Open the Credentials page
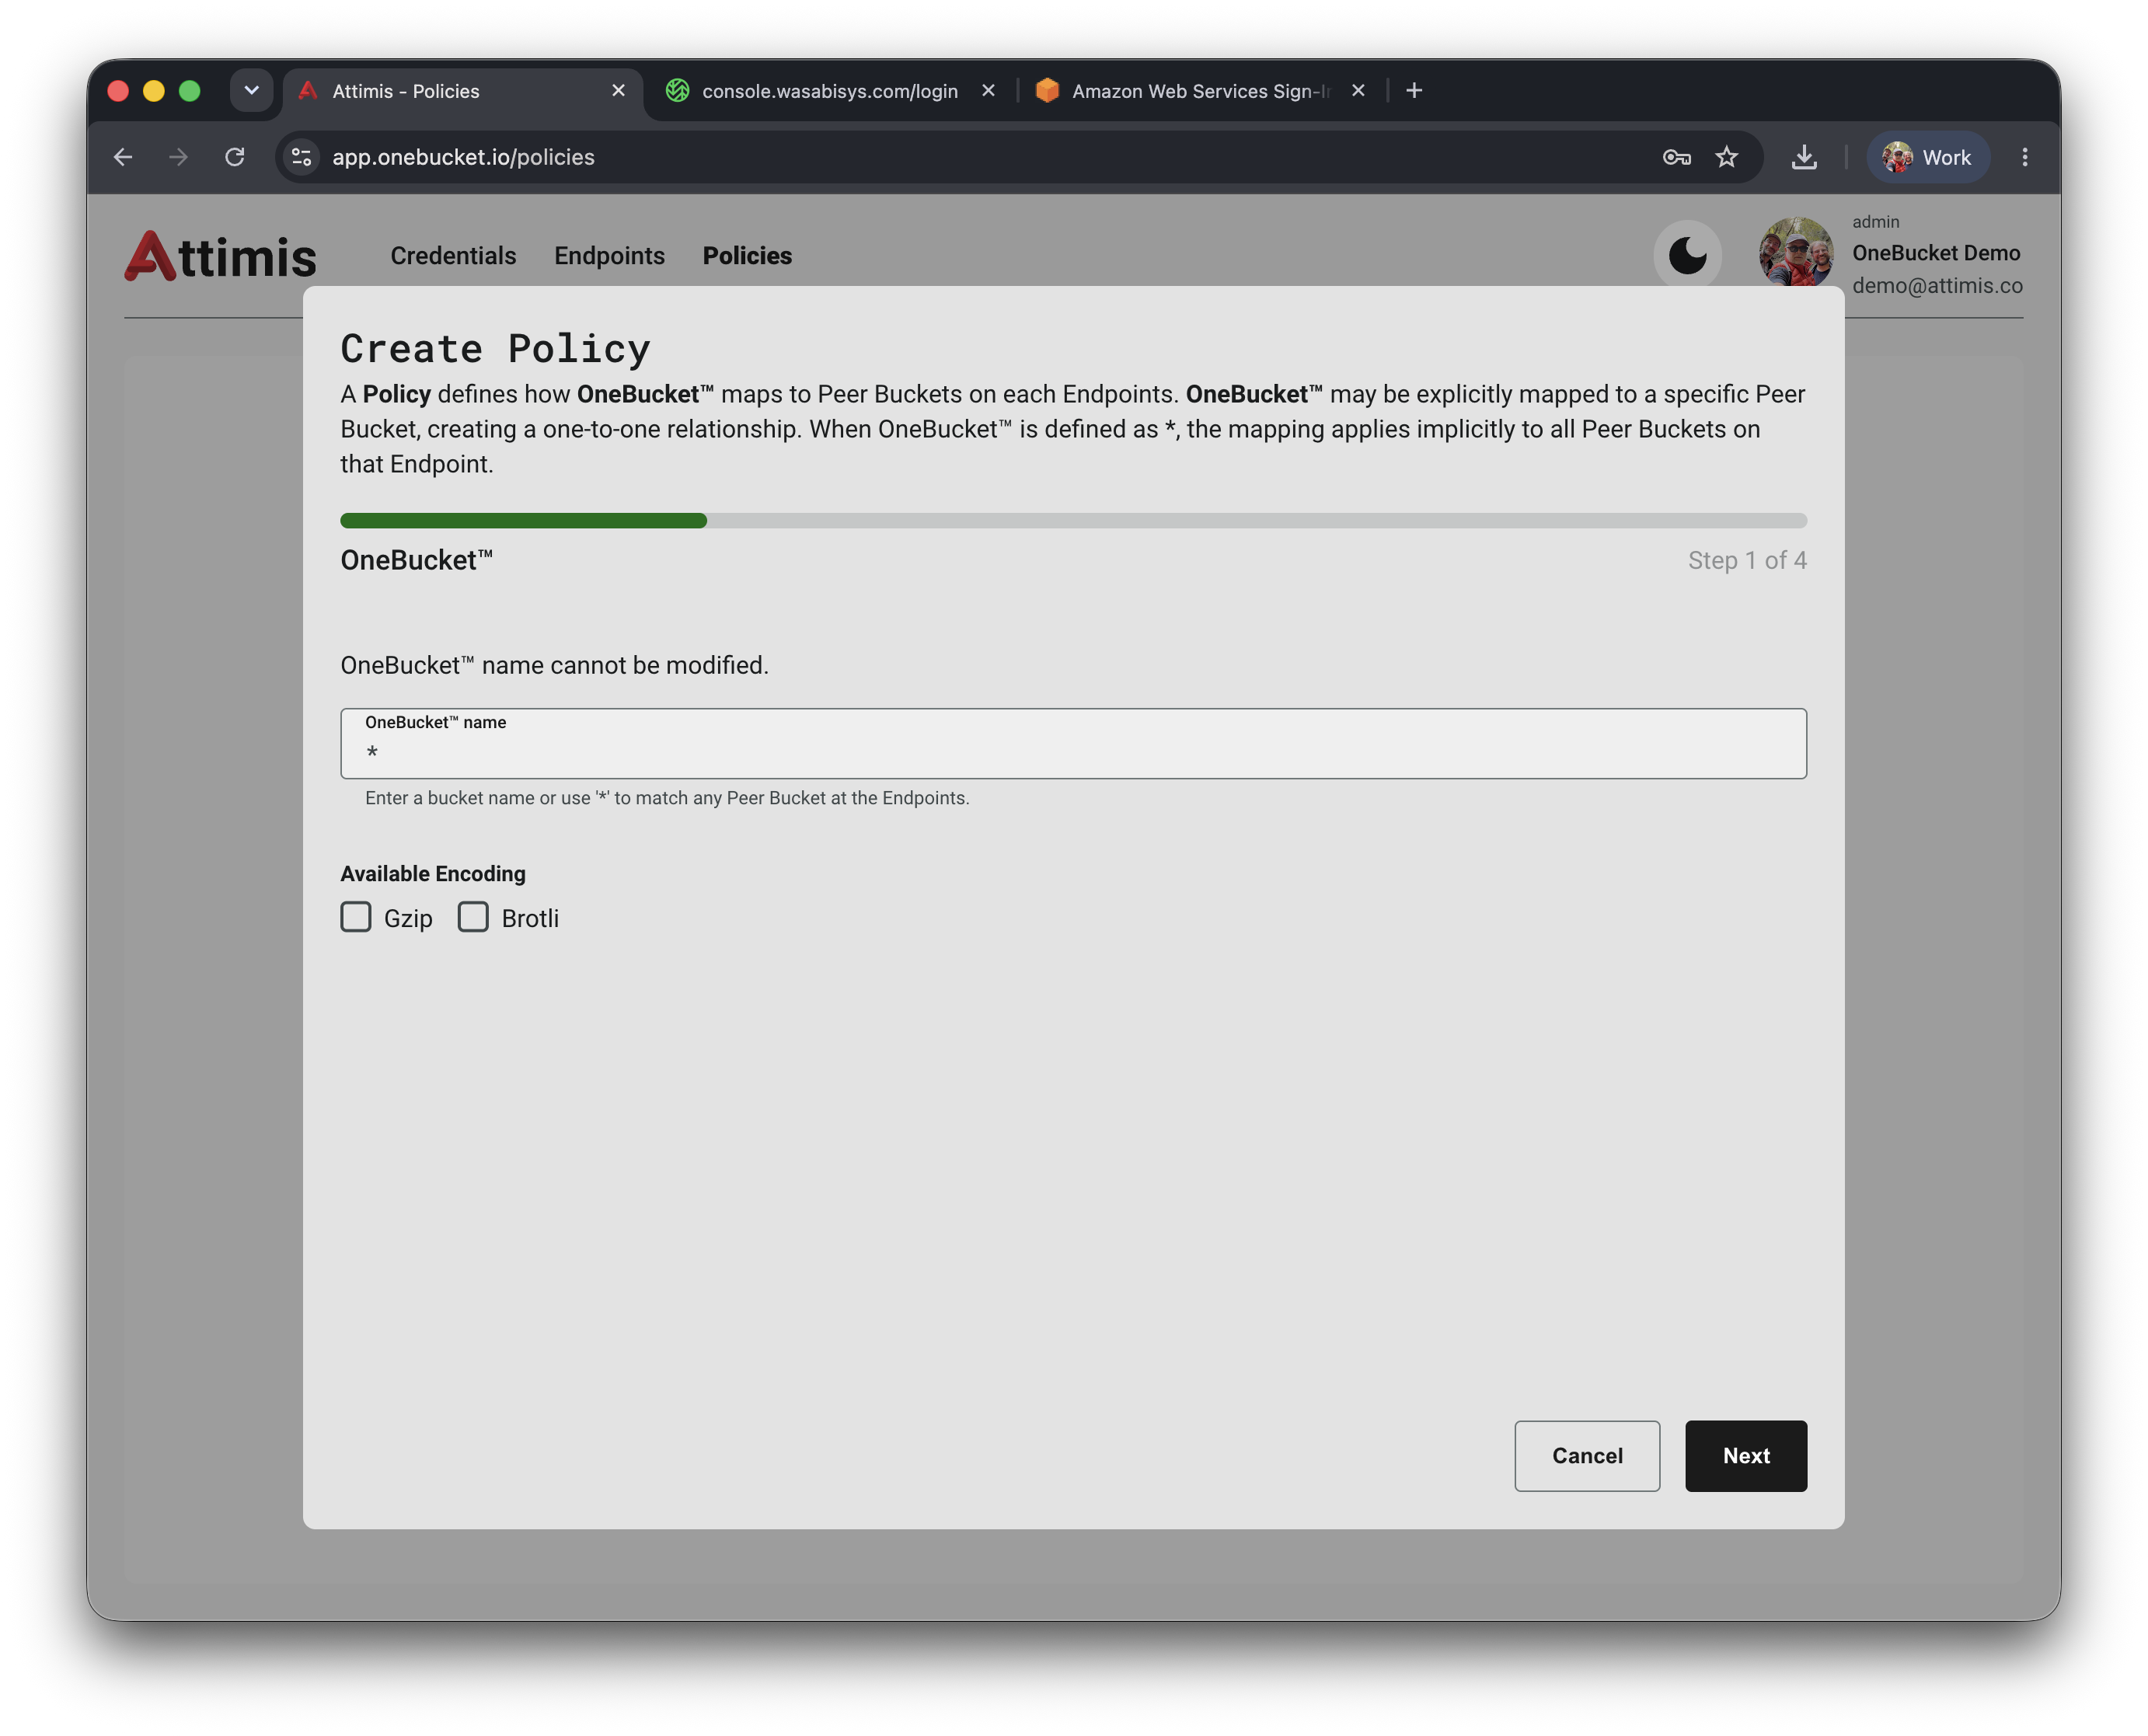 pos(453,256)
